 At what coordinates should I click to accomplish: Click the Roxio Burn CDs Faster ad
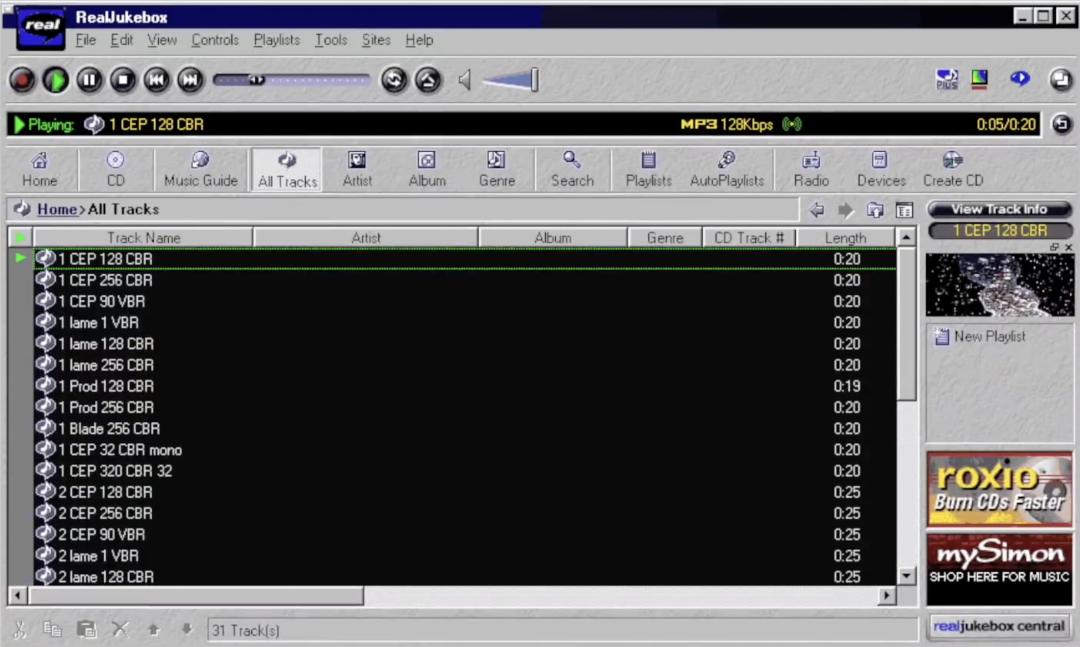[x=999, y=489]
